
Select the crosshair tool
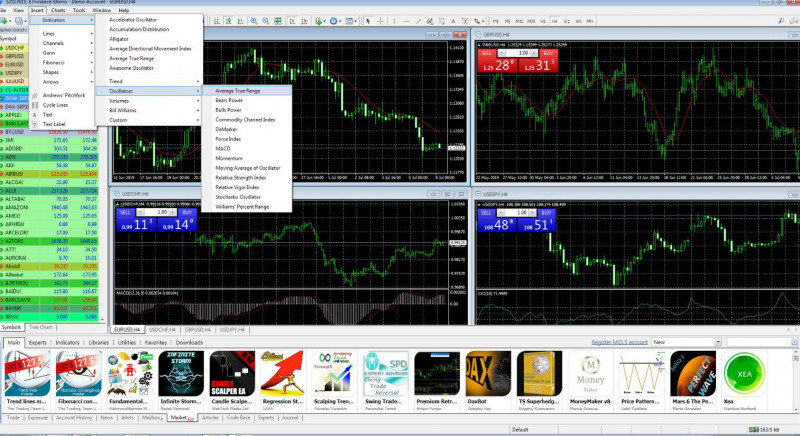click(380, 21)
